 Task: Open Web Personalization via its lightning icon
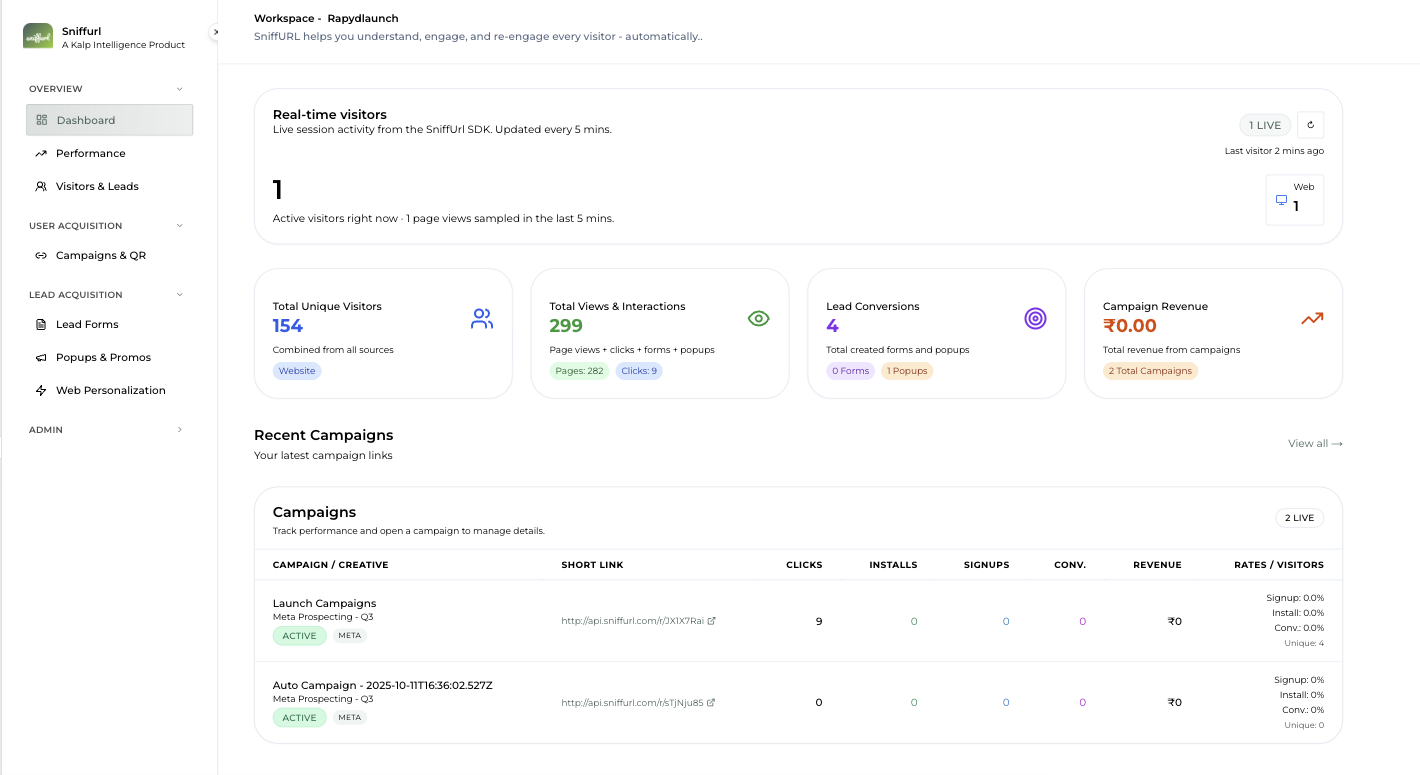[41, 390]
